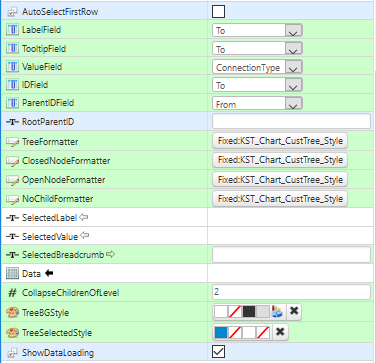The height and width of the screenshot is (363, 376).
Task: Click the OpenNodeFormatter property name
Action: 64,180
